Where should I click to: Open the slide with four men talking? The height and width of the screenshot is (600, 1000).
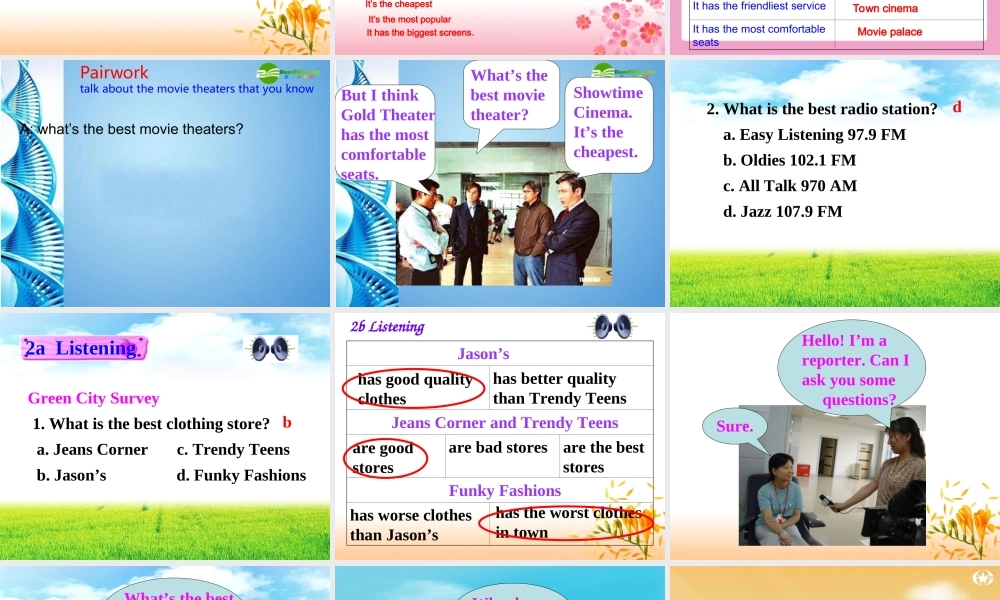[x=500, y=183]
